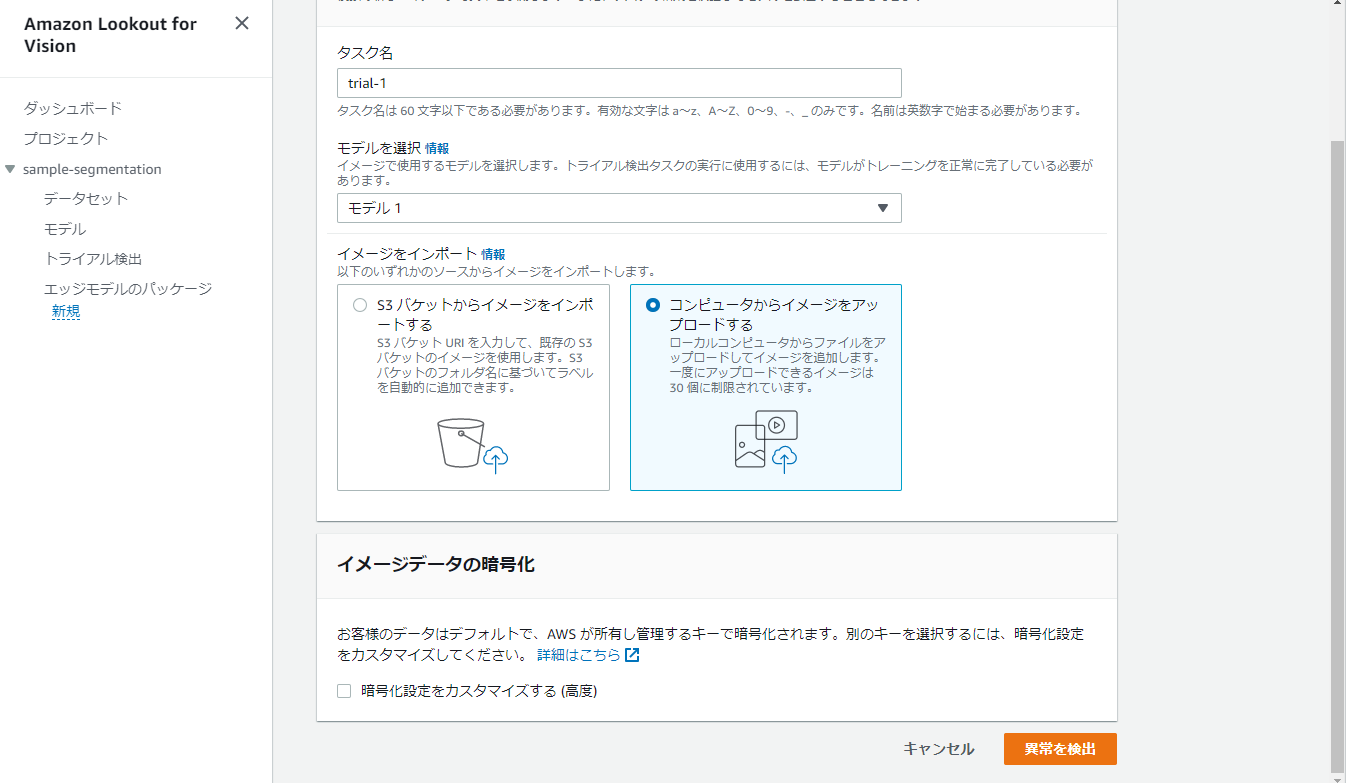The height and width of the screenshot is (783, 1357).
Task: Open the モデル 1 dropdown
Action: pyautogui.click(x=619, y=208)
